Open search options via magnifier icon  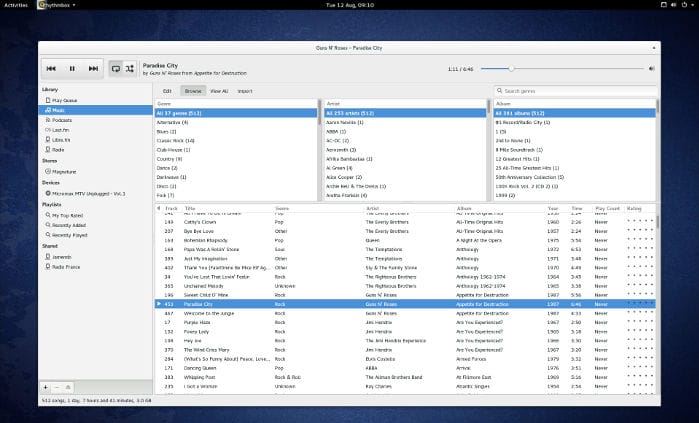(500, 91)
